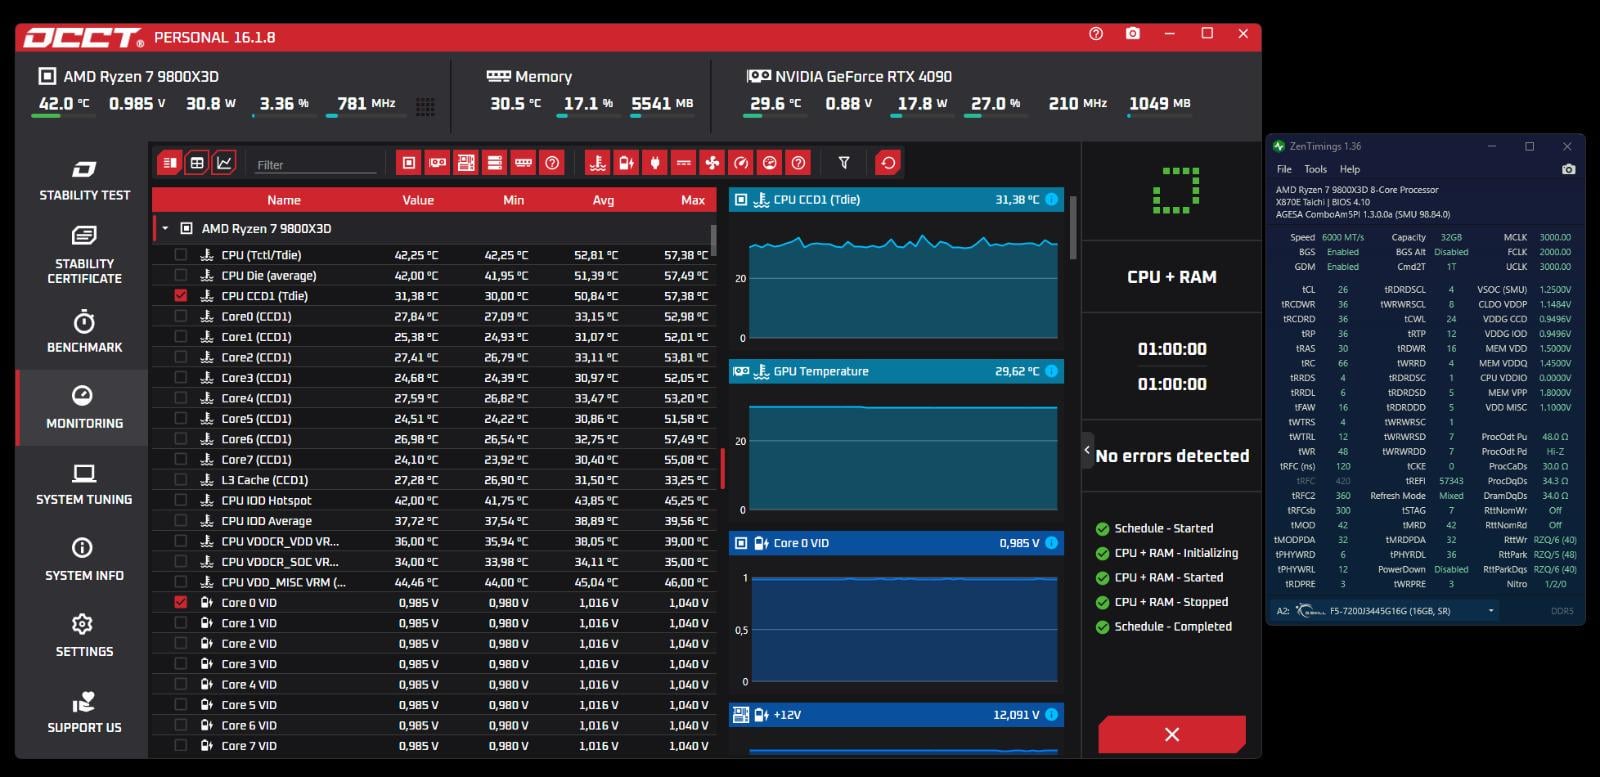Click the fan sensors filter icon
Screen dimensions: 1600x777
[x=712, y=163]
